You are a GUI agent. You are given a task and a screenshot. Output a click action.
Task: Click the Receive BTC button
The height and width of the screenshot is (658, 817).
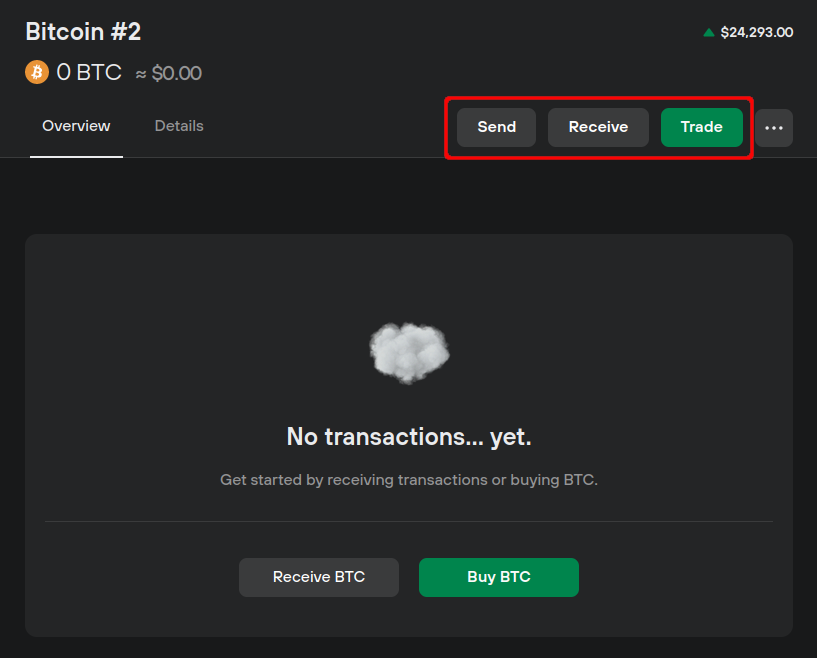[x=319, y=577]
